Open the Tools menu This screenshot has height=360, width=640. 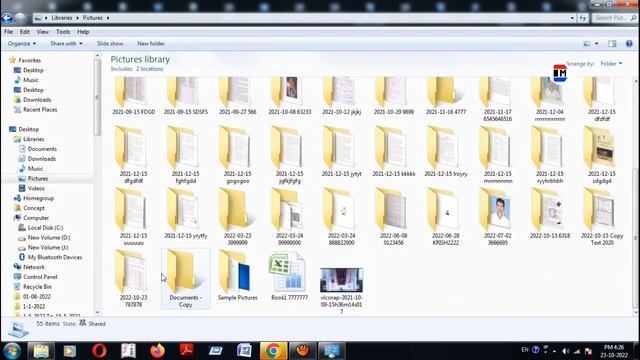pyautogui.click(x=63, y=31)
